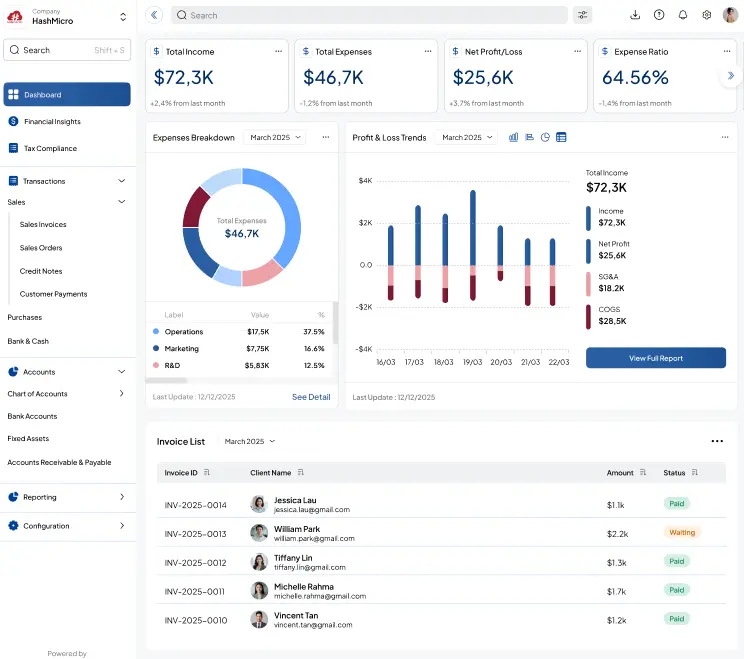Click the download icon in the top bar
The width and height of the screenshot is (744, 659).
point(635,15)
